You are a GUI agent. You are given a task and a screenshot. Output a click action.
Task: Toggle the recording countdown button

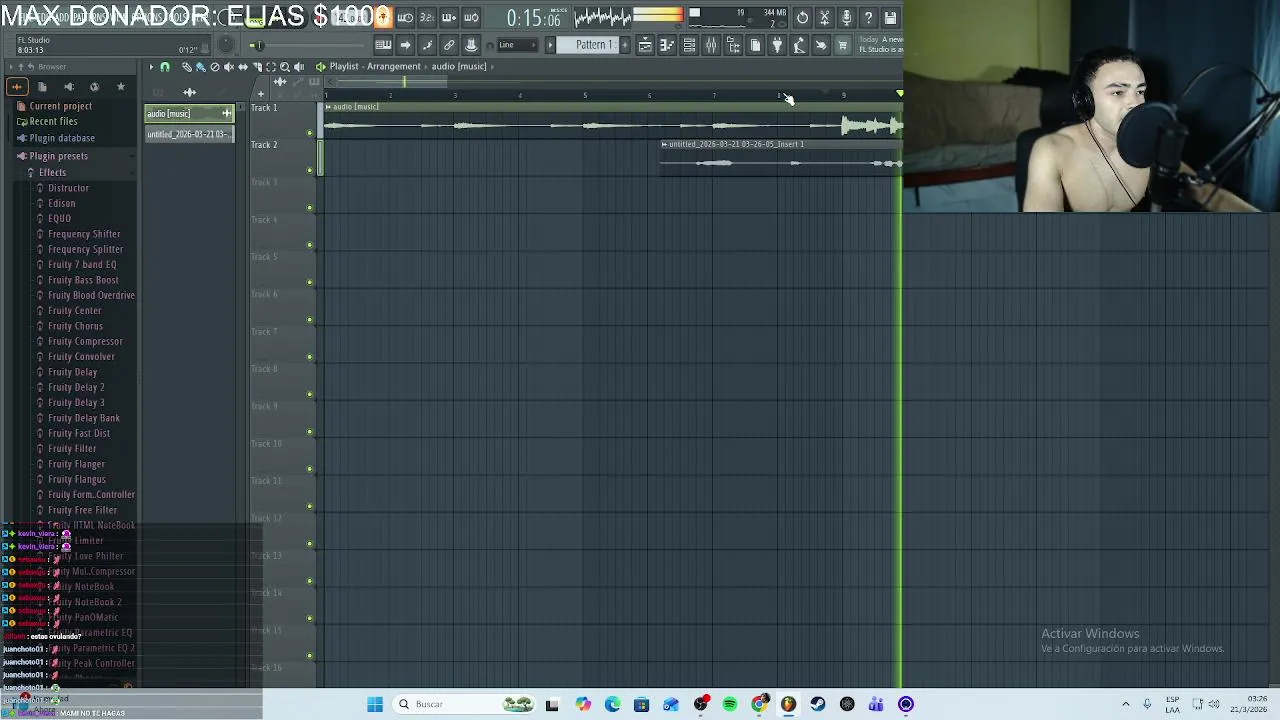click(427, 17)
